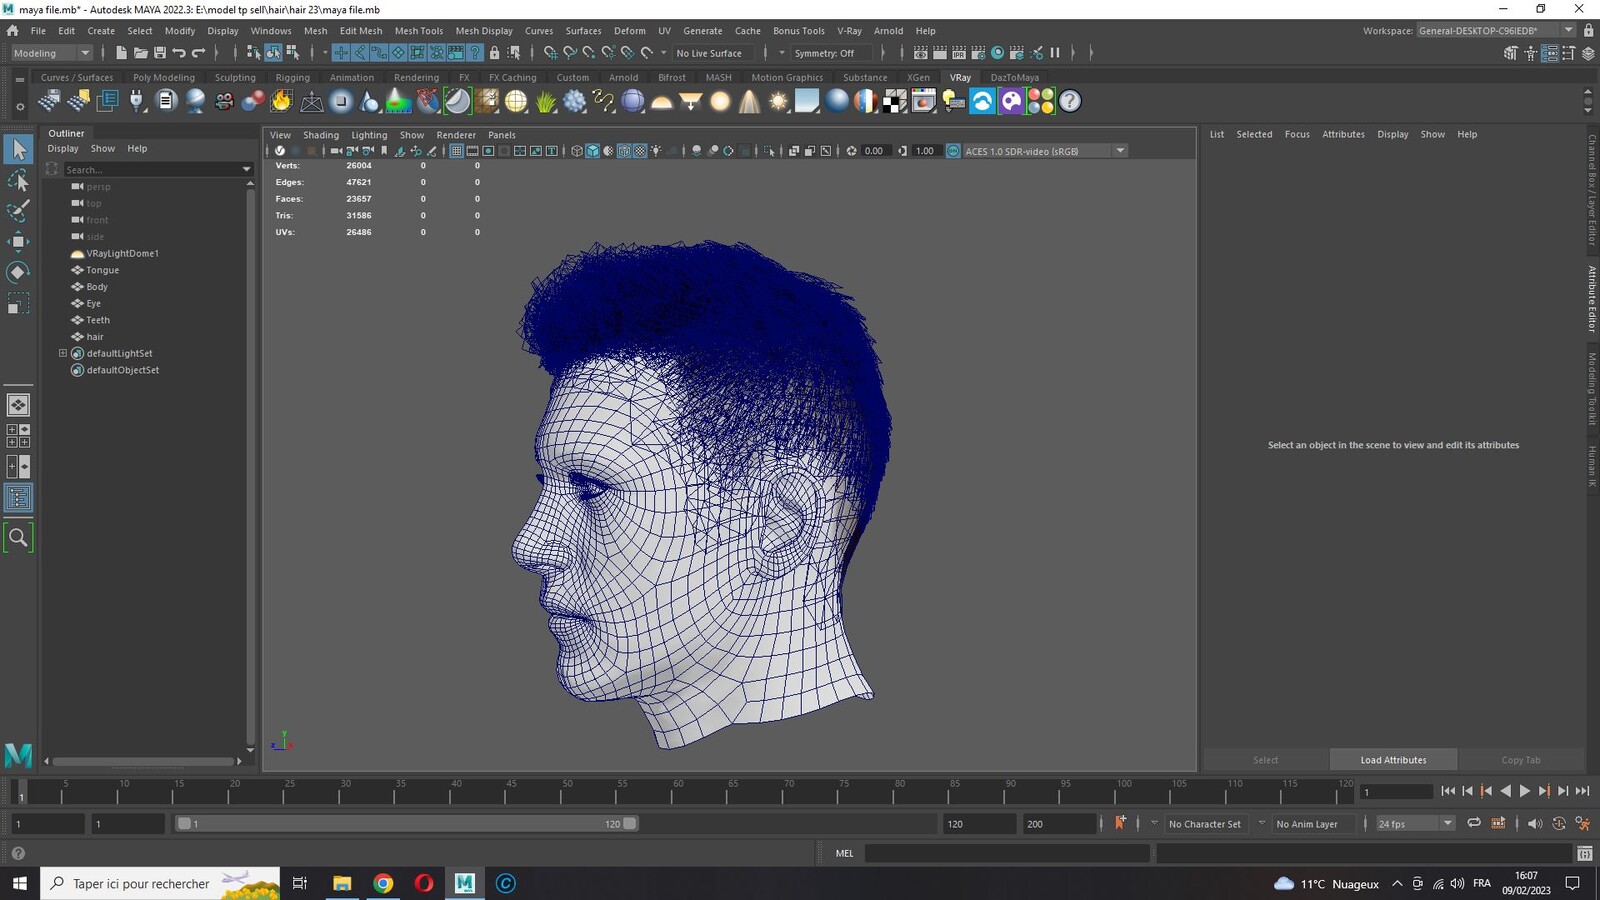Open the 24 fps frame rate dropdown
Image resolution: width=1600 pixels, height=900 pixels.
coord(1414,824)
